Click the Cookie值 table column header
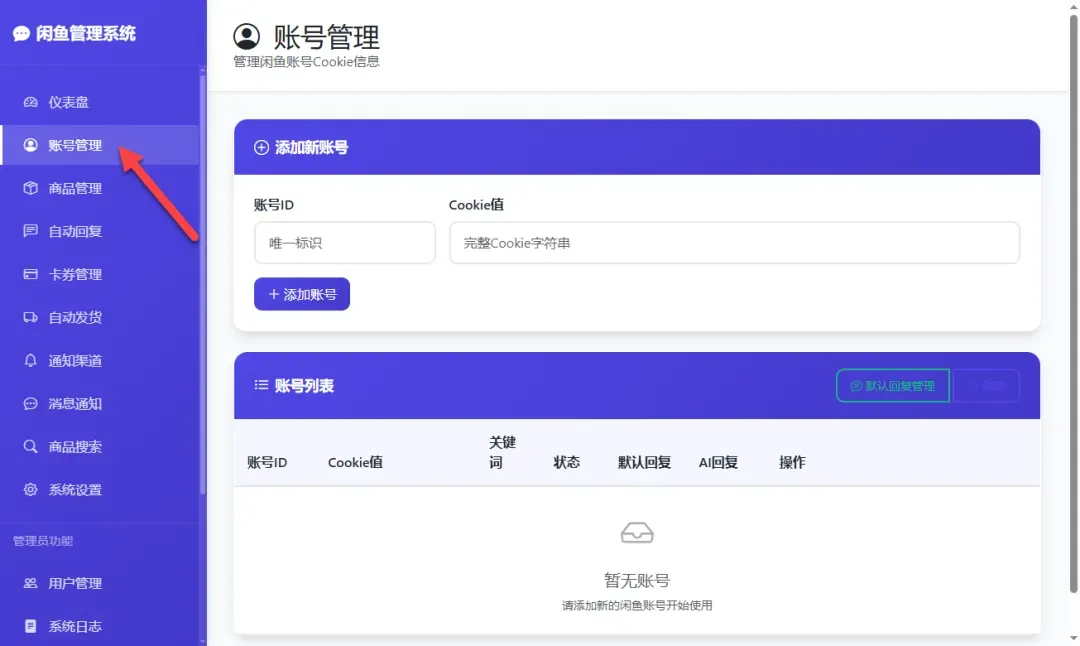 [x=355, y=462]
